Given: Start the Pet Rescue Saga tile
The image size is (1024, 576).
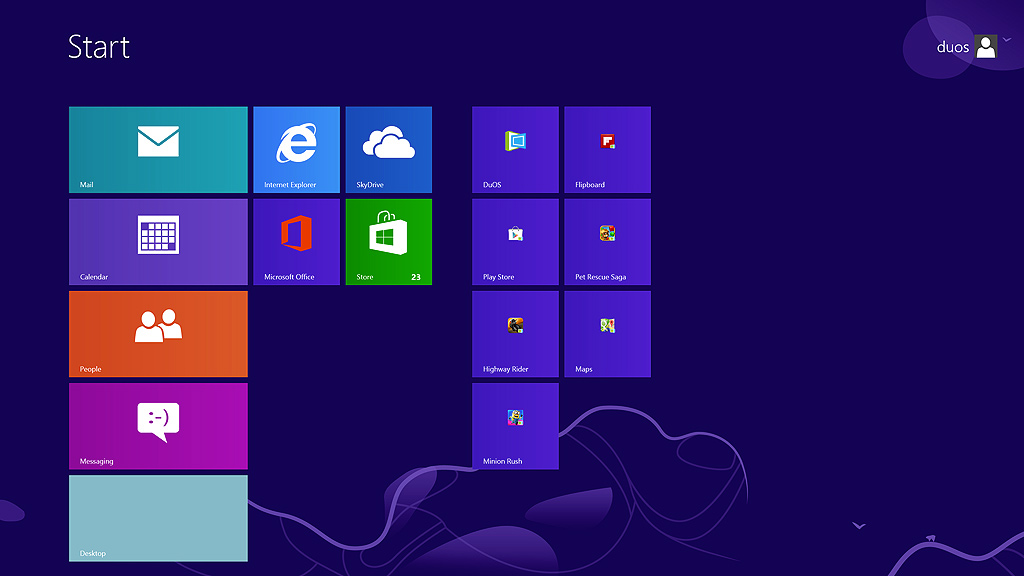Looking at the screenshot, I should click(607, 242).
